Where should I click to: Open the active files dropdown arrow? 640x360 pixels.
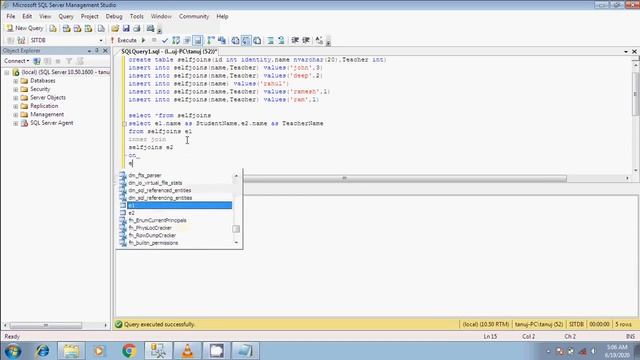tap(626, 52)
